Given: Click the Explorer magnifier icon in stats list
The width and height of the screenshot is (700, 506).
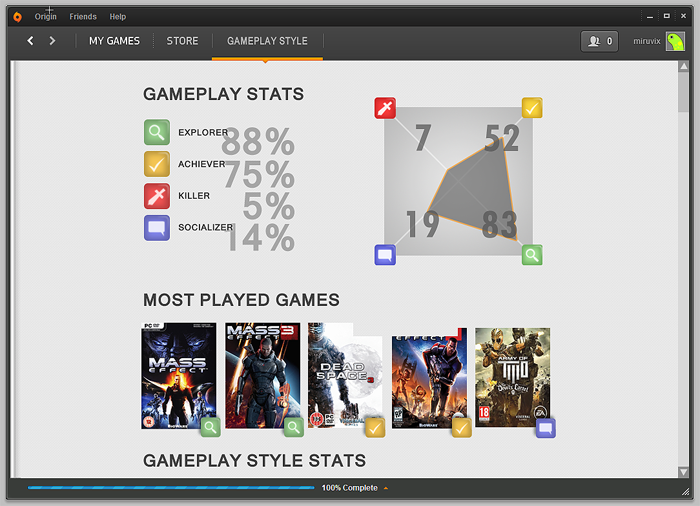Looking at the screenshot, I should tap(157, 132).
